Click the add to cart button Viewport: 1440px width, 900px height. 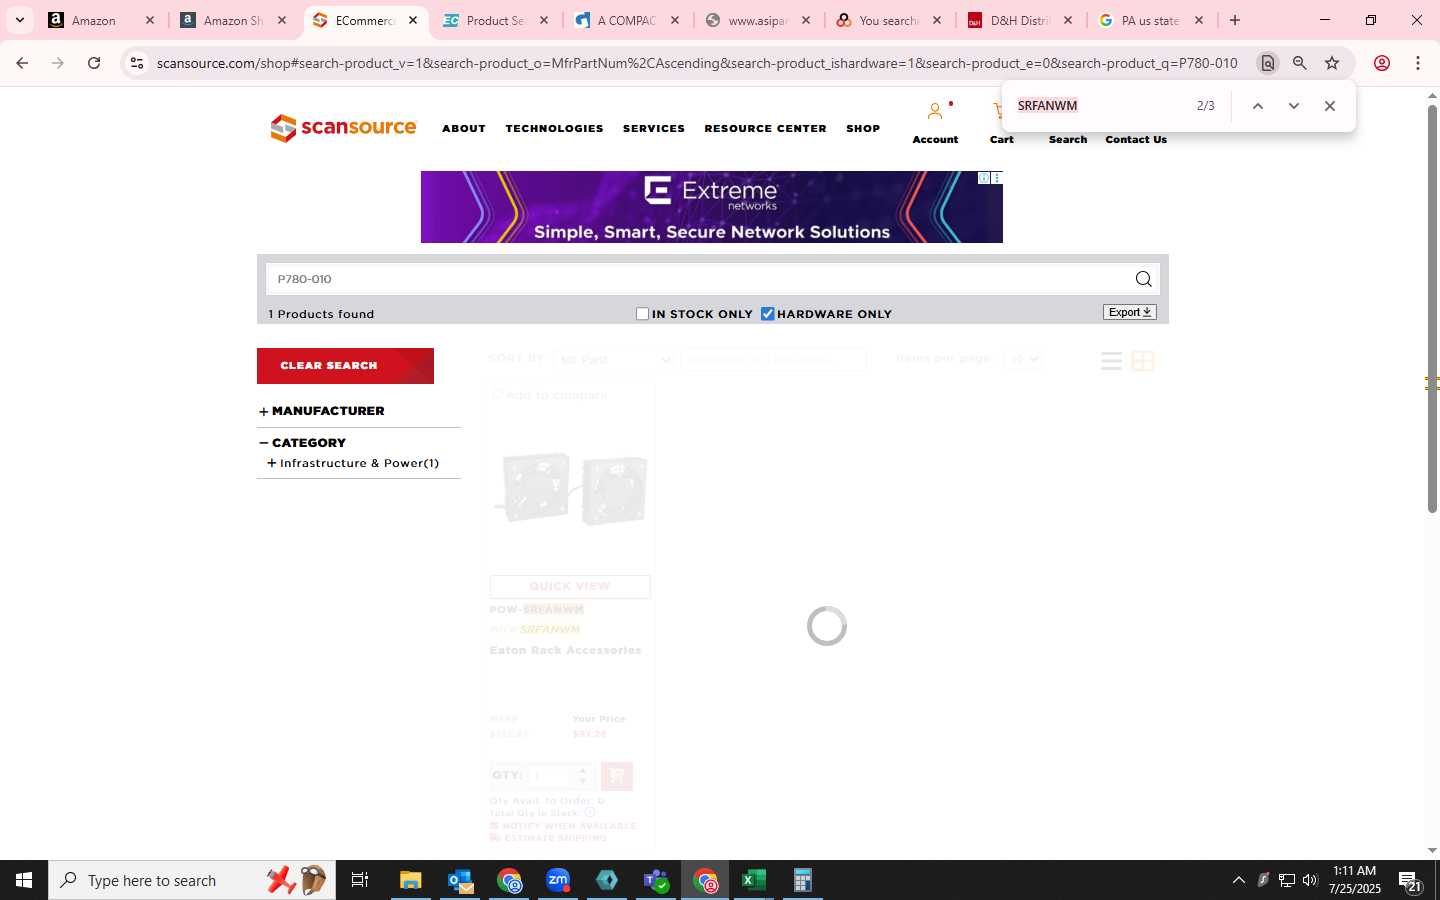pyautogui.click(x=616, y=776)
